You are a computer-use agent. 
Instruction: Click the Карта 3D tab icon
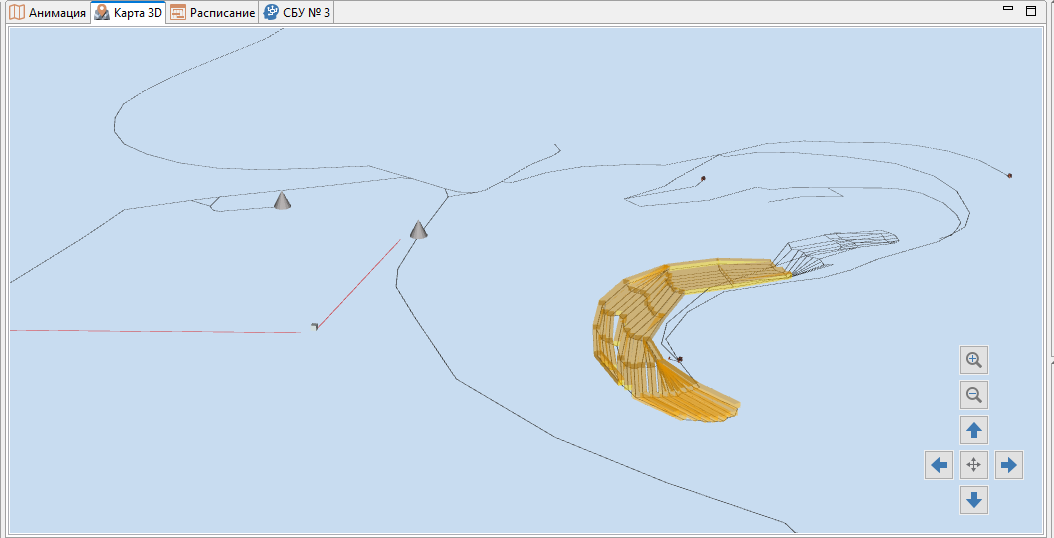[102, 13]
